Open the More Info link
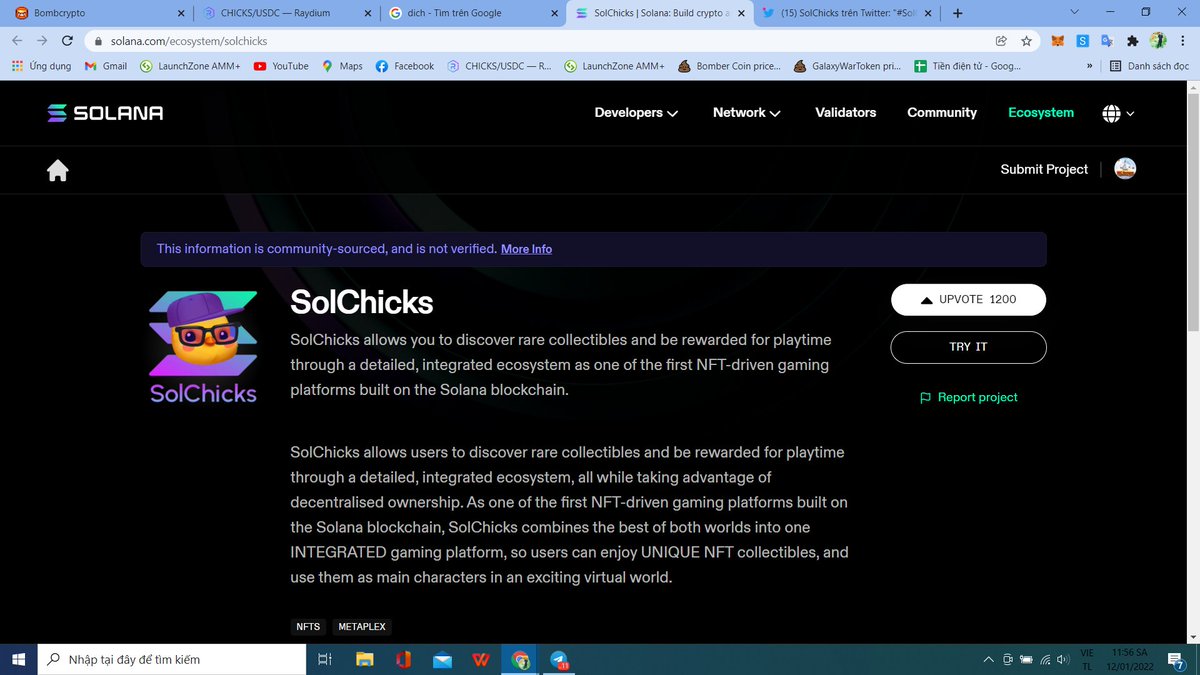The height and width of the screenshot is (675, 1200). click(526, 248)
